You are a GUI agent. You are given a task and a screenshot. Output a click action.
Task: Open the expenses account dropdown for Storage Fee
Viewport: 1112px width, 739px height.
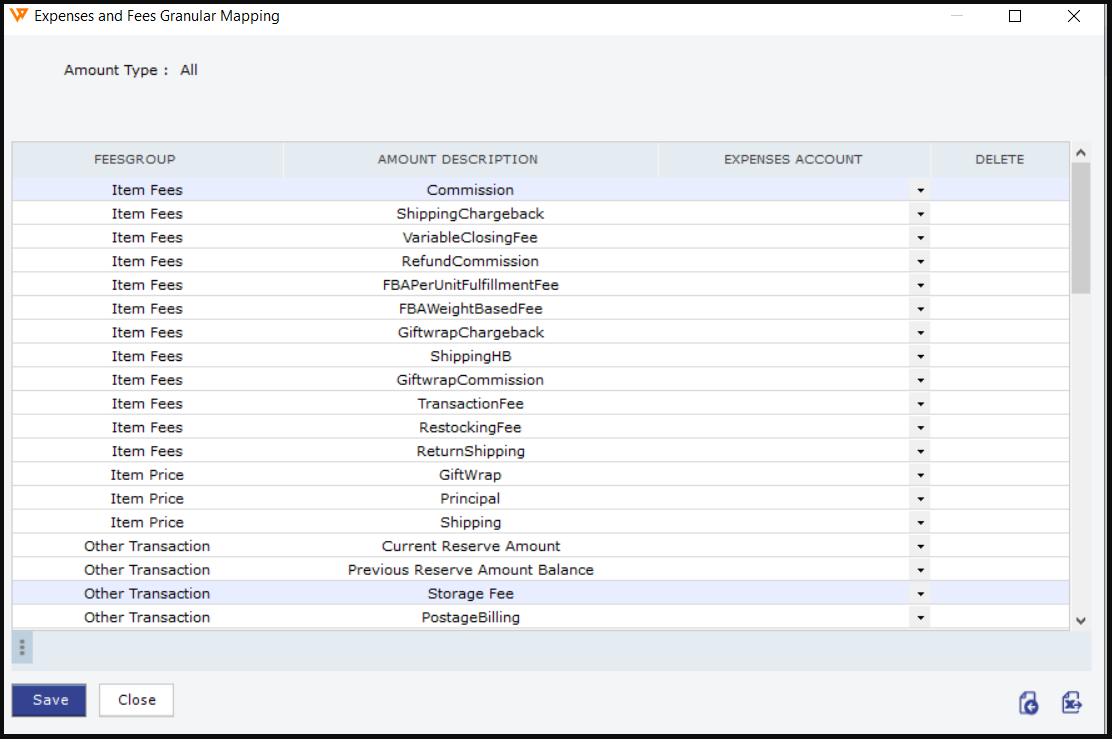pos(919,594)
